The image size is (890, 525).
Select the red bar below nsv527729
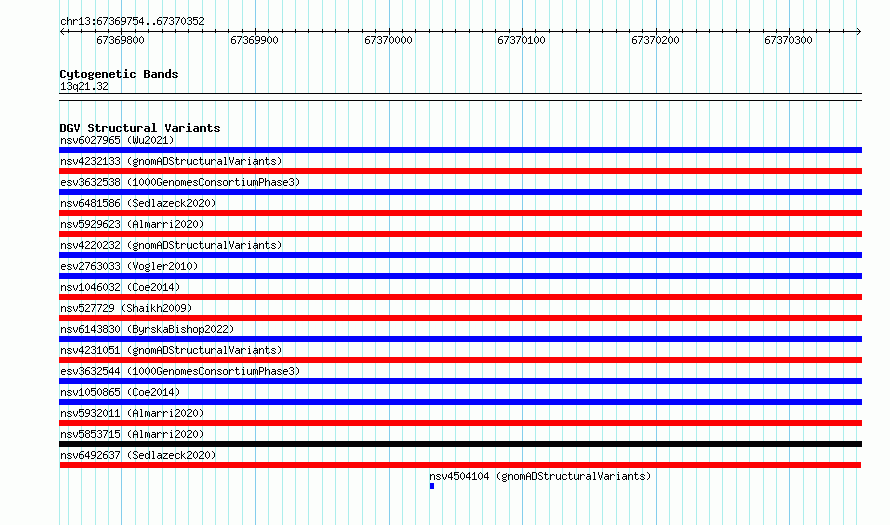click(460, 318)
